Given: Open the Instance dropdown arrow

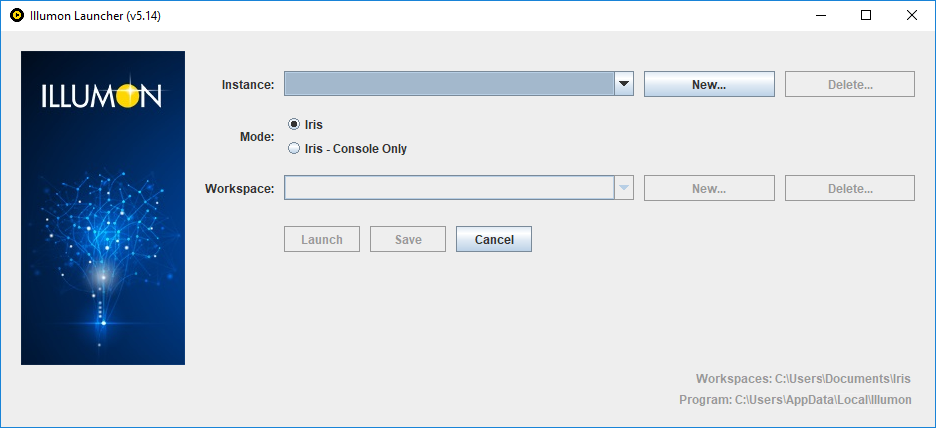Looking at the screenshot, I should pos(624,84).
